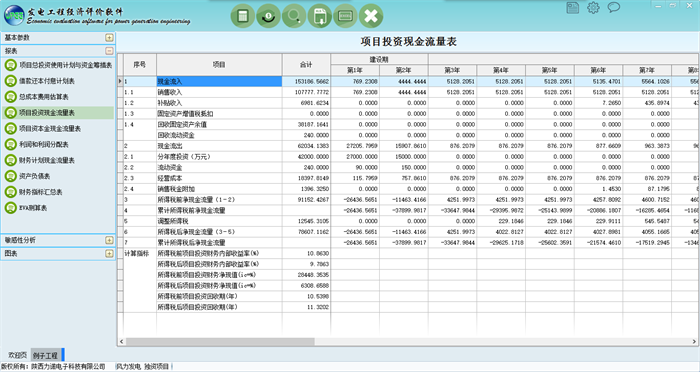
Task: Open the 总成本费用估算表 report
Action: [44, 97]
